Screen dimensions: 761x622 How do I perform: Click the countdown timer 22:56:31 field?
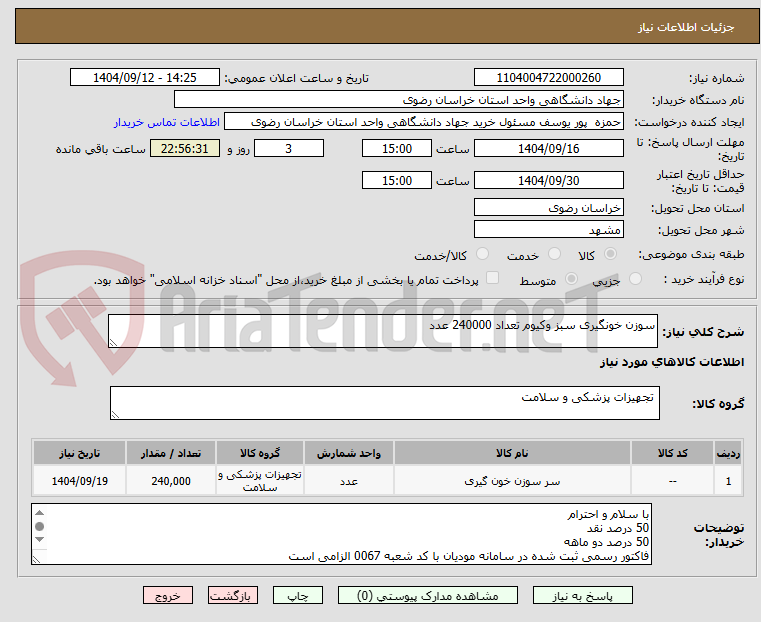point(184,148)
